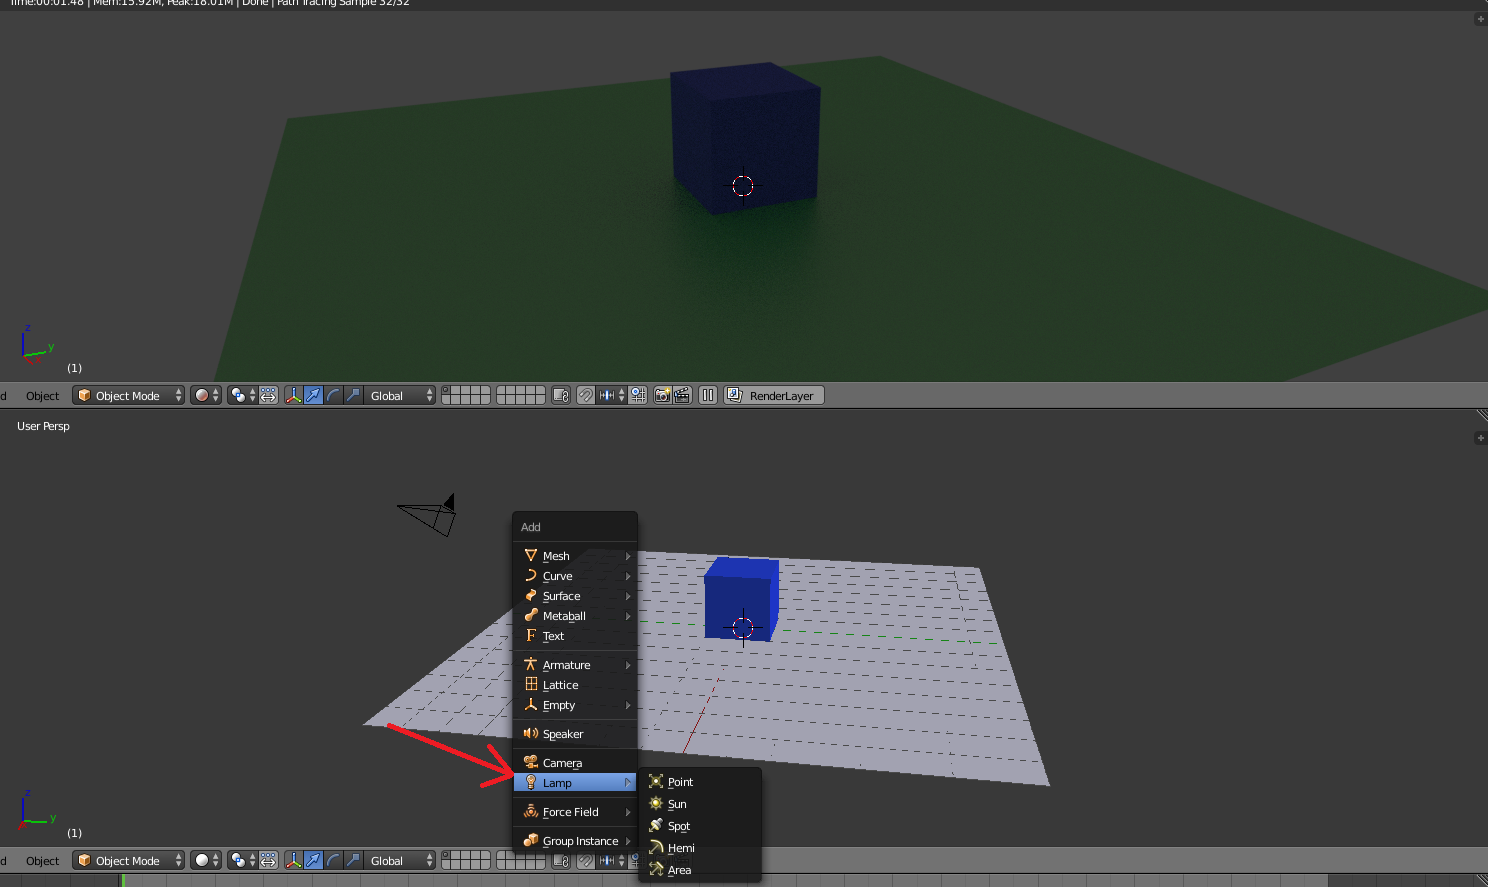The height and width of the screenshot is (887, 1488).
Task: Enable rotate manipulator in upper viewport header
Action: click(x=333, y=395)
